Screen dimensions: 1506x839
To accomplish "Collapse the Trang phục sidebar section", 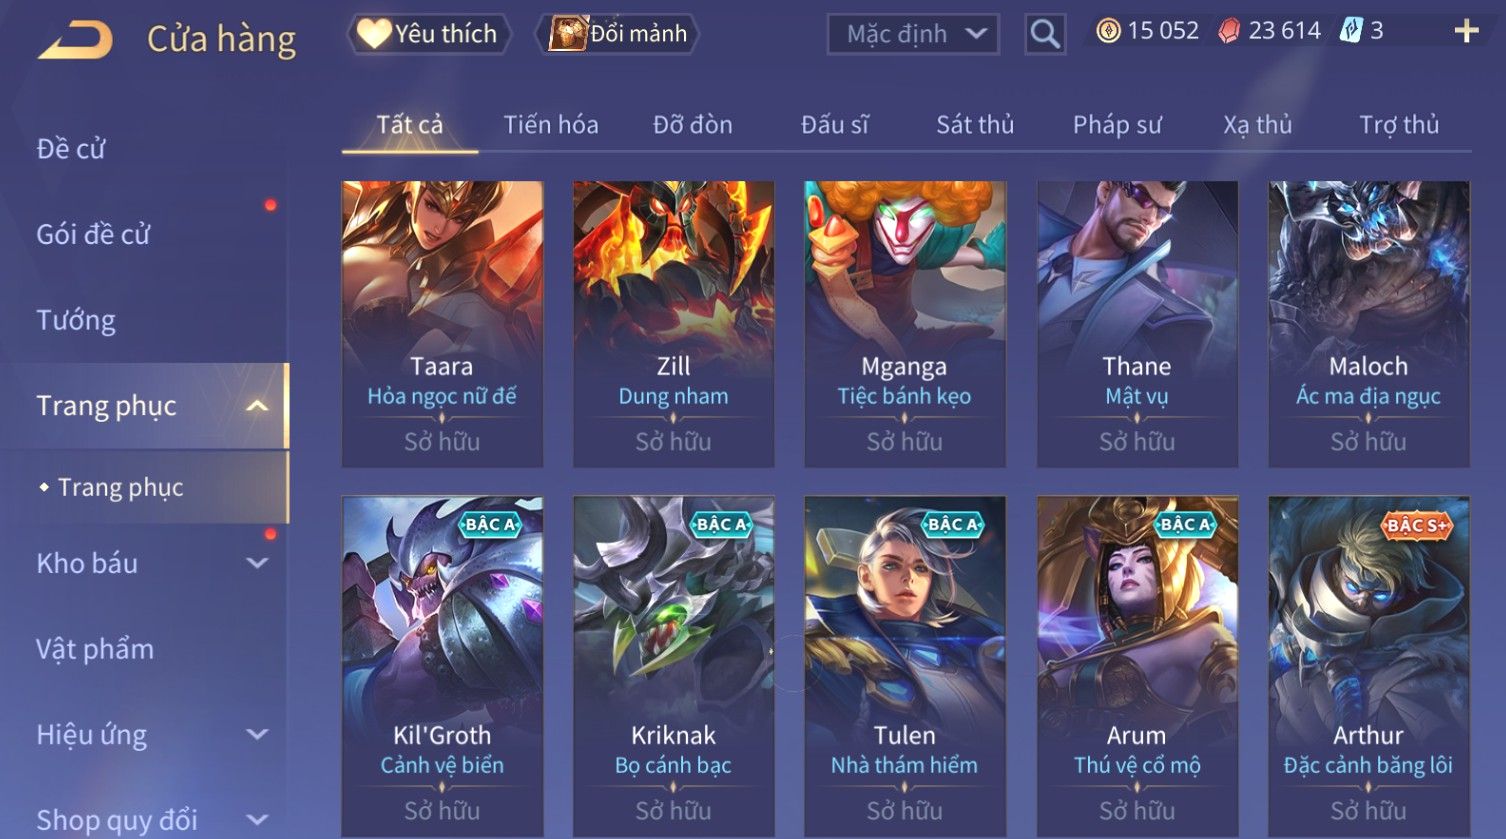I will click(257, 406).
